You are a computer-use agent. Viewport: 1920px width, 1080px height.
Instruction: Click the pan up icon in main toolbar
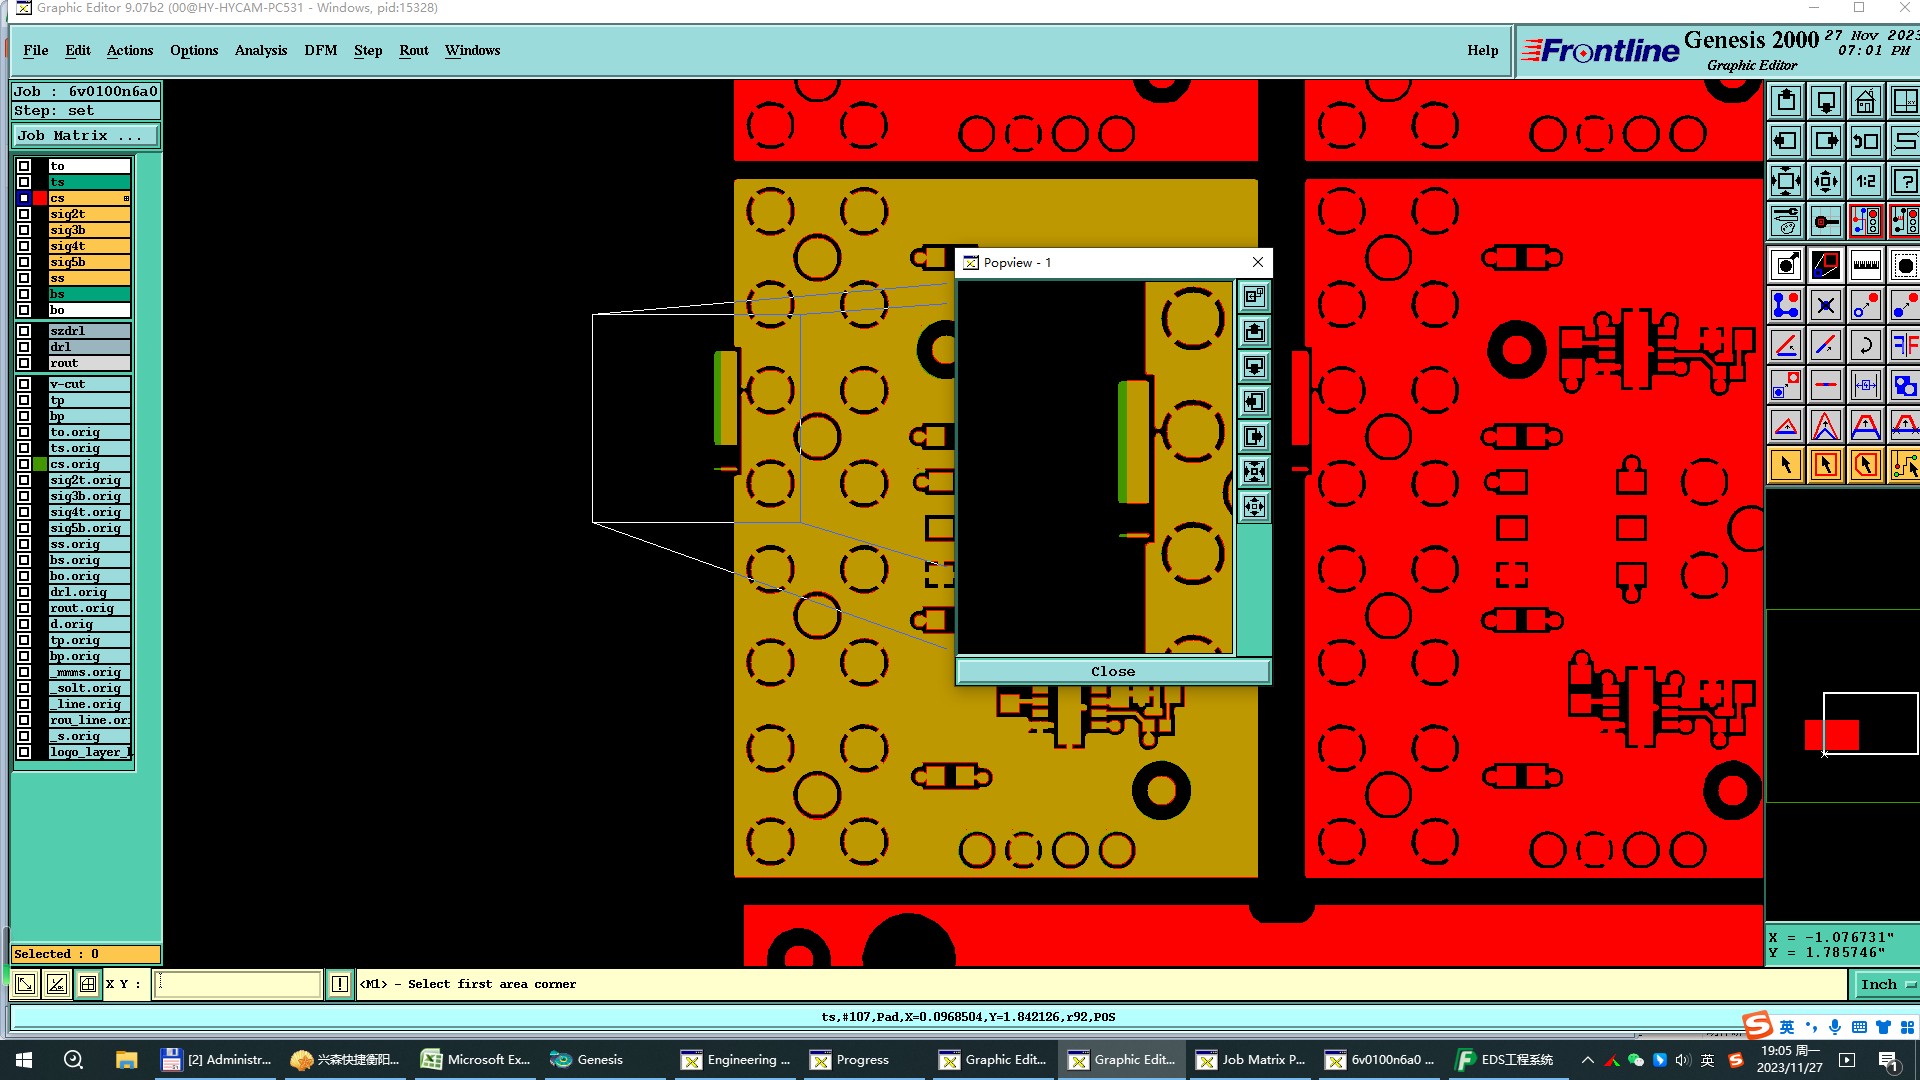click(x=1786, y=101)
